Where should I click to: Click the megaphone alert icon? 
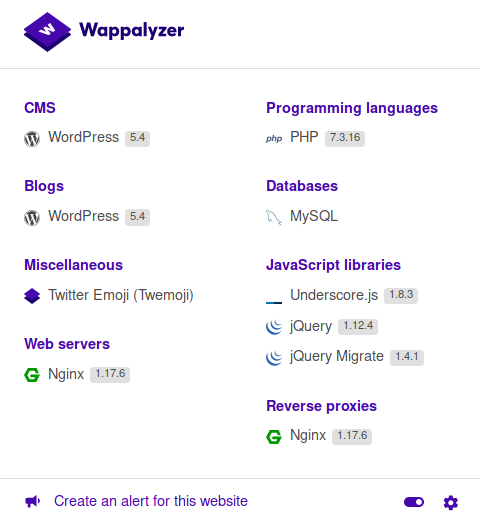33,501
